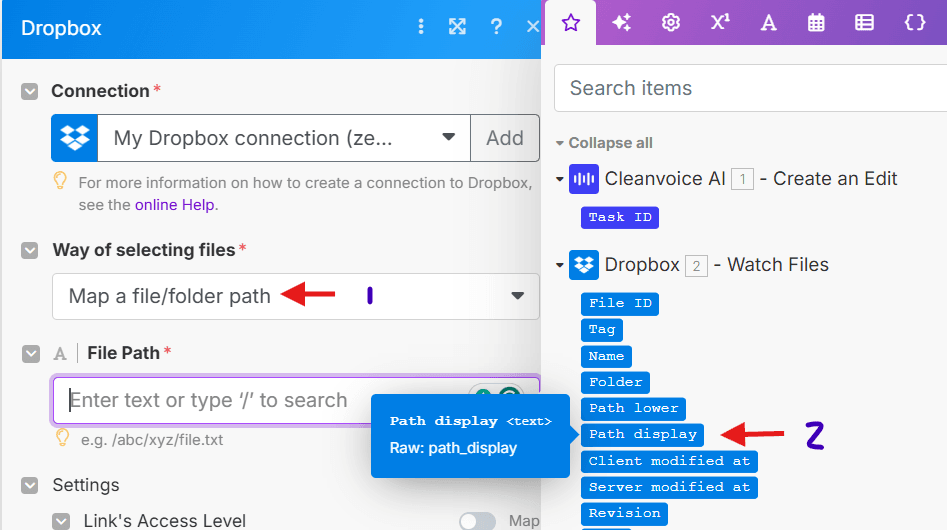This screenshot has width=947, height=530.
Task: Open the online Help link
Action: 175,205
